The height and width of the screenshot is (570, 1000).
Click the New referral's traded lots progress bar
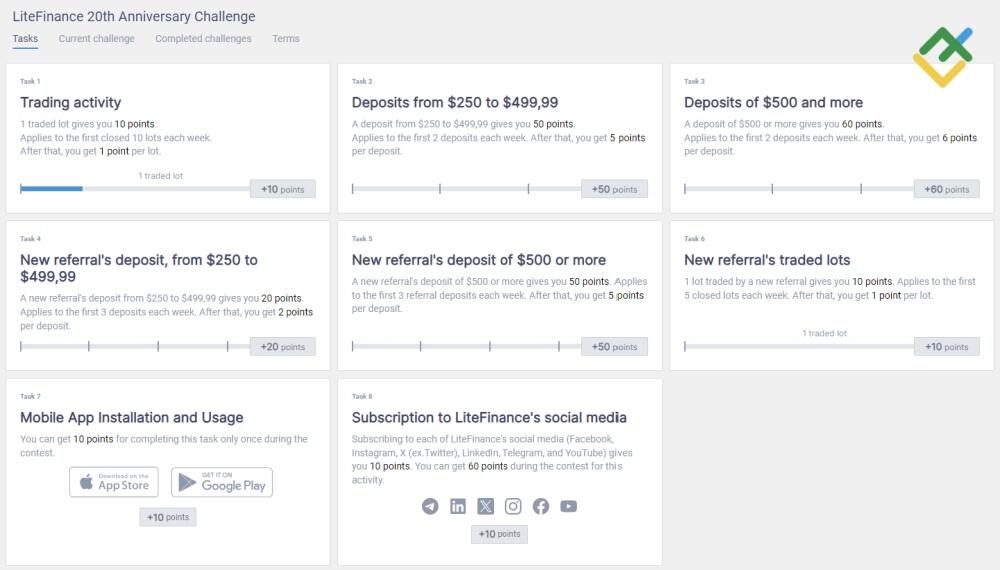click(x=798, y=346)
